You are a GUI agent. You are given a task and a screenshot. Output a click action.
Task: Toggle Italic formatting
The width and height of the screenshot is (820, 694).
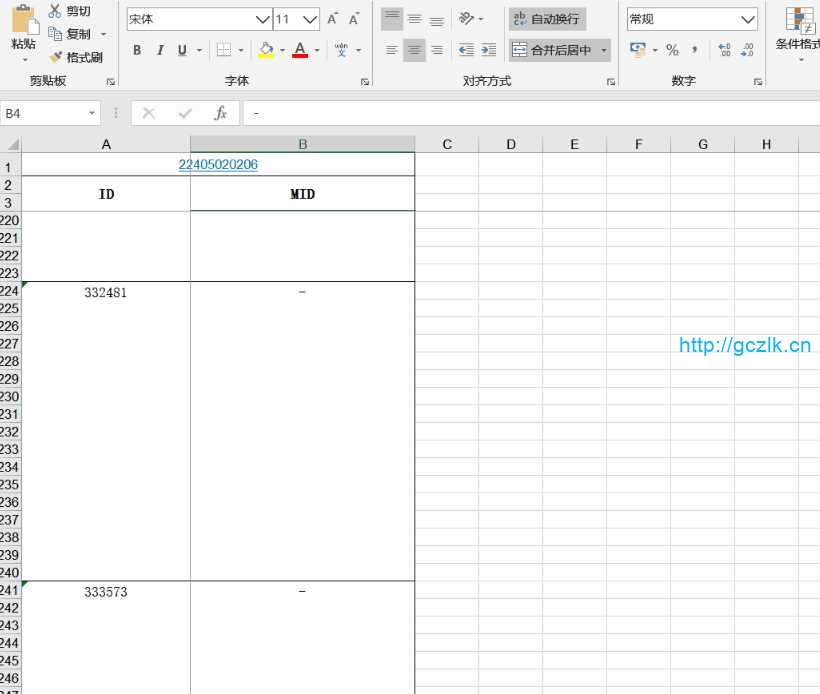pos(159,50)
